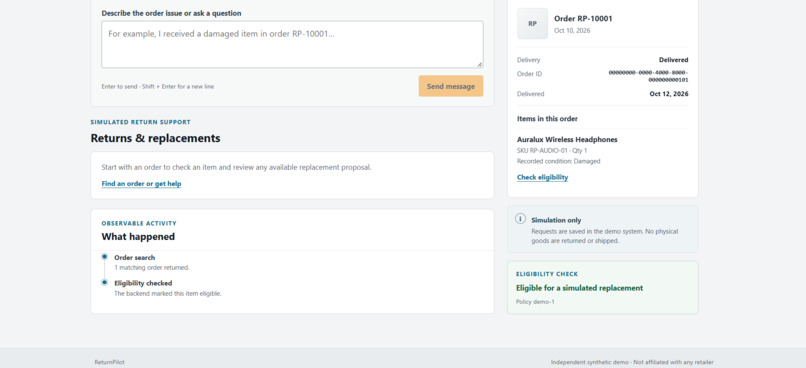Click the Order RP-10001 heading

583,19
